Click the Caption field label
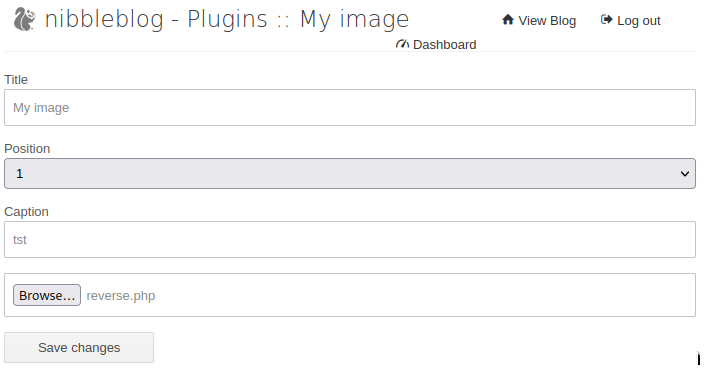This screenshot has height=369, width=704. [26, 211]
